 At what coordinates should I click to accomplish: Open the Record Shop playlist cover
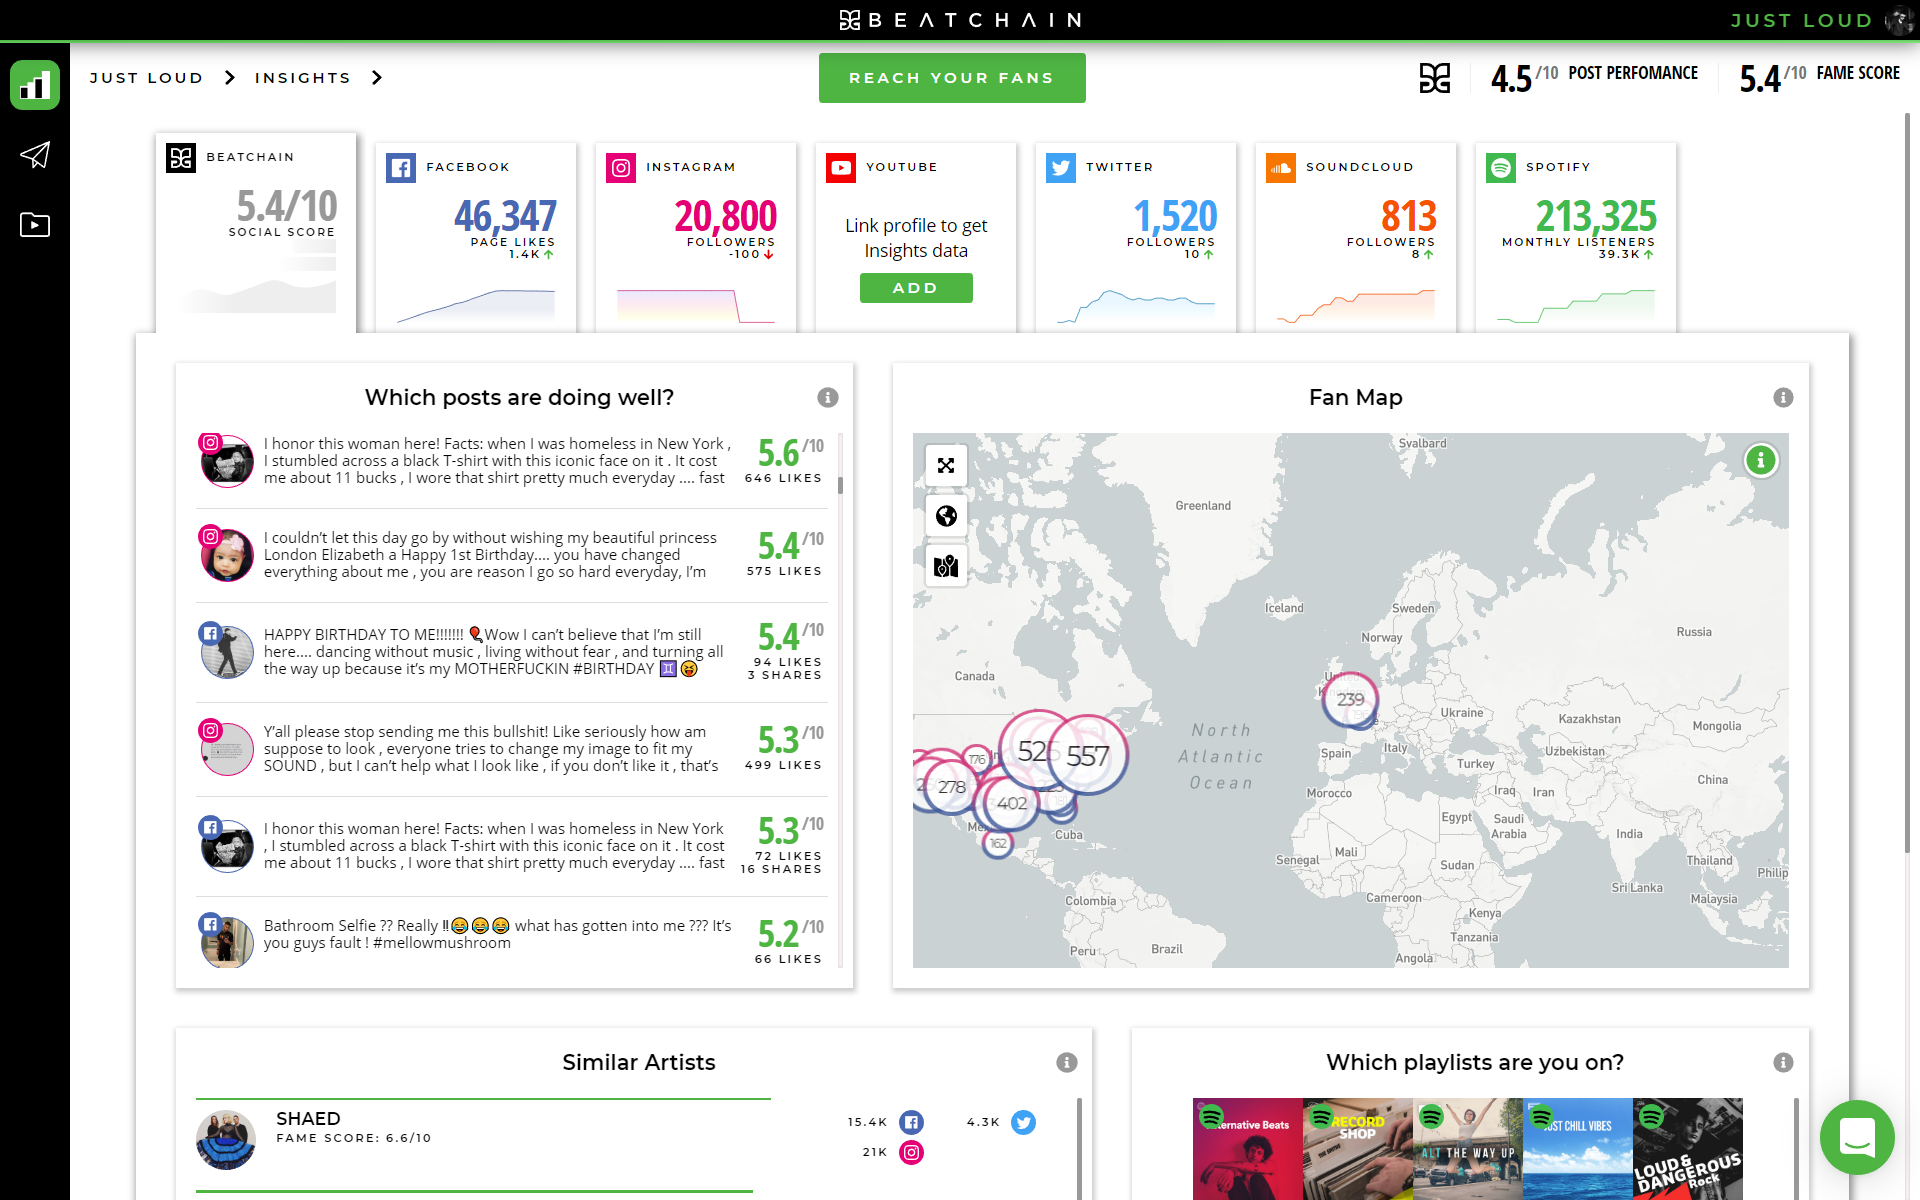pos(1358,1149)
